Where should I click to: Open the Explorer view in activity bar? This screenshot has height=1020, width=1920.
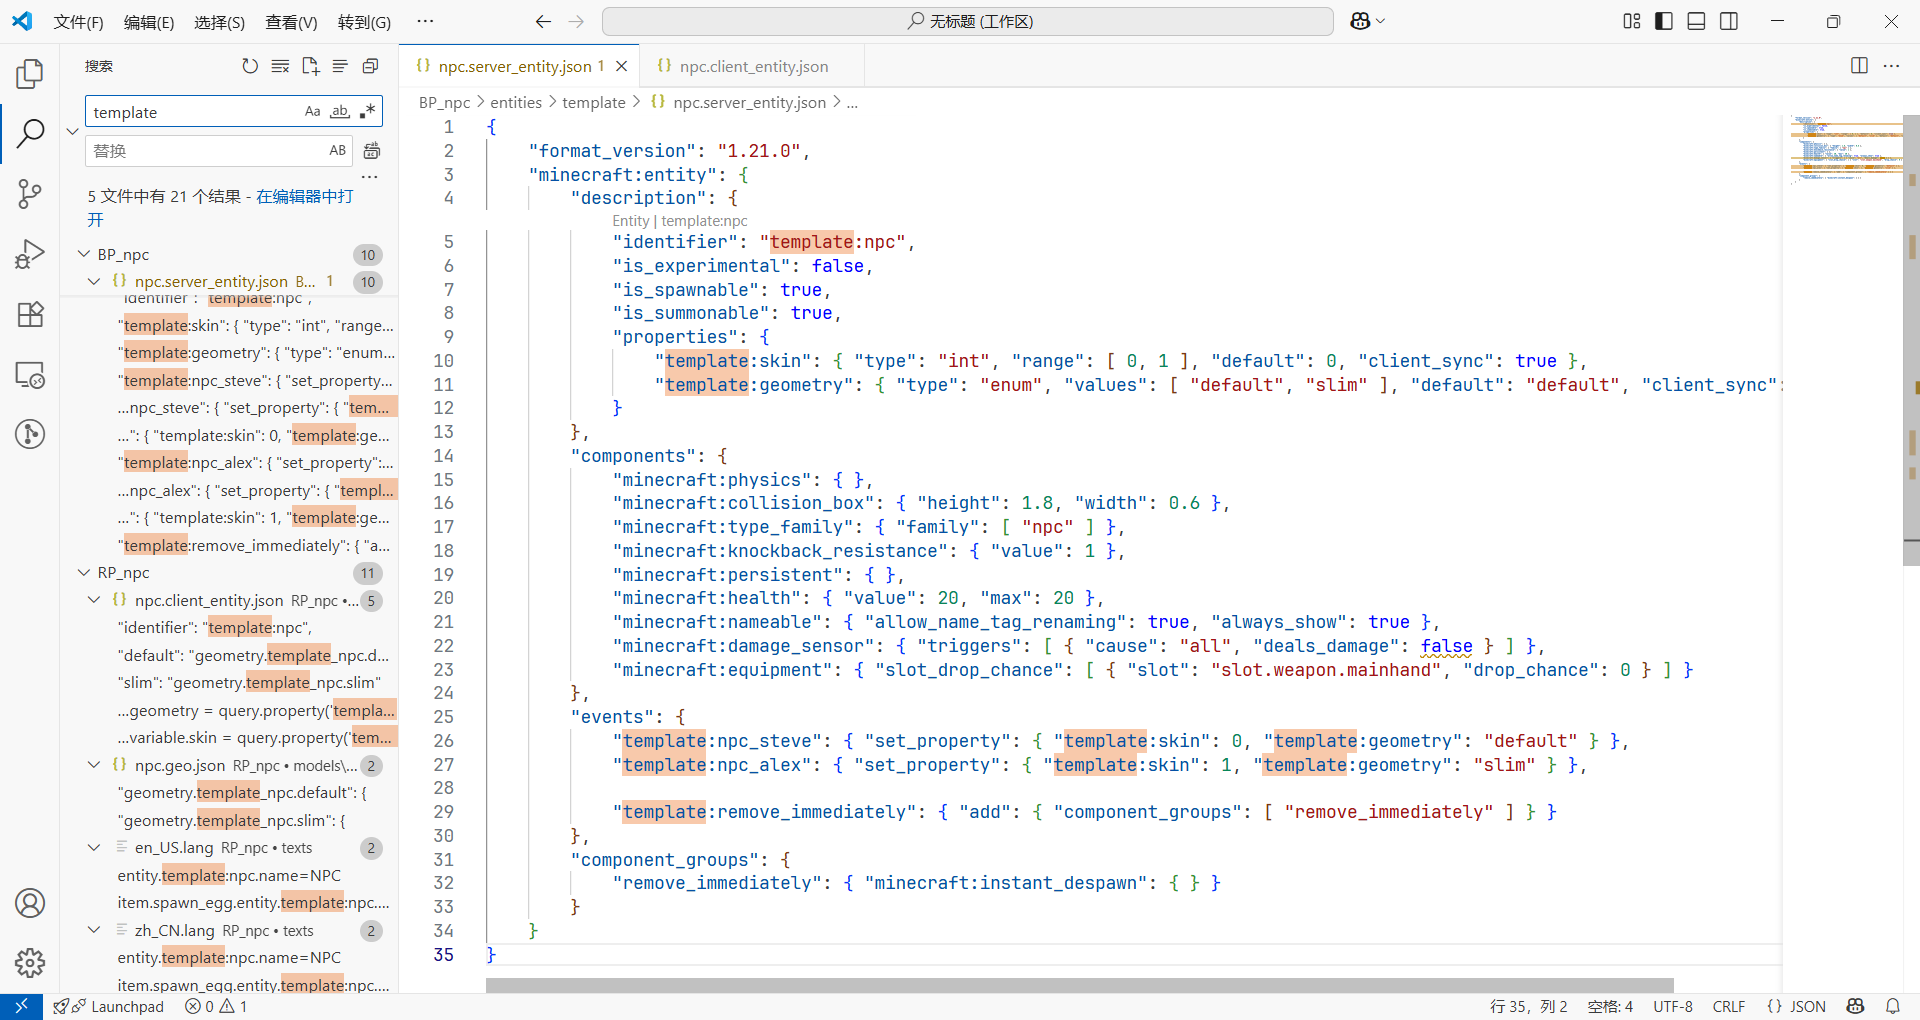(x=30, y=73)
